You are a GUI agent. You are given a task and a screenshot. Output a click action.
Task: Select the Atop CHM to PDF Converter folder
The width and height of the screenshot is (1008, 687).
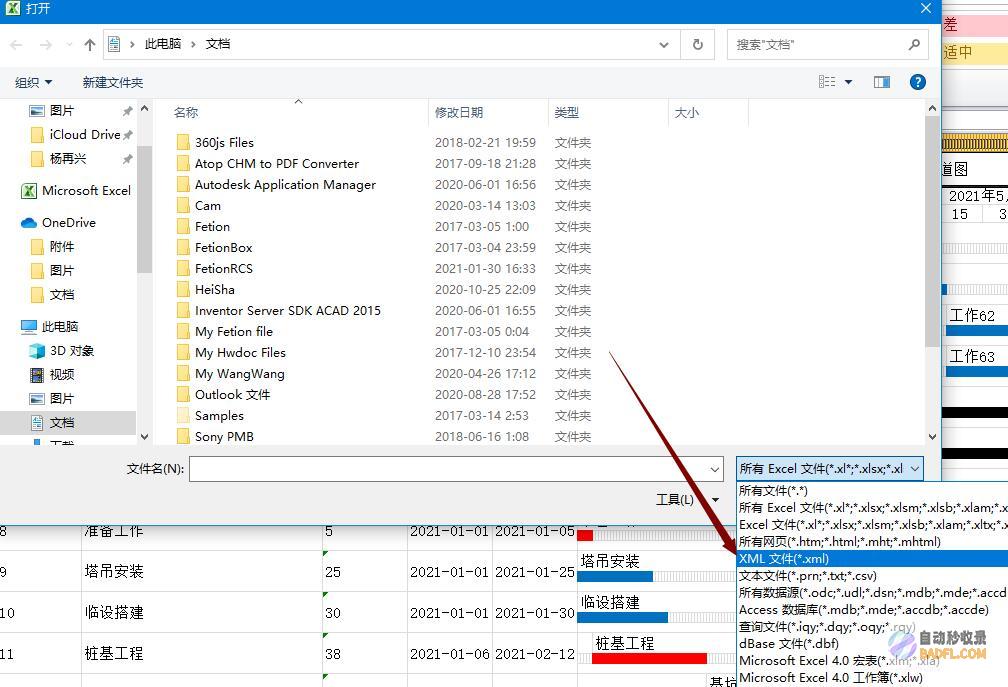click(277, 164)
